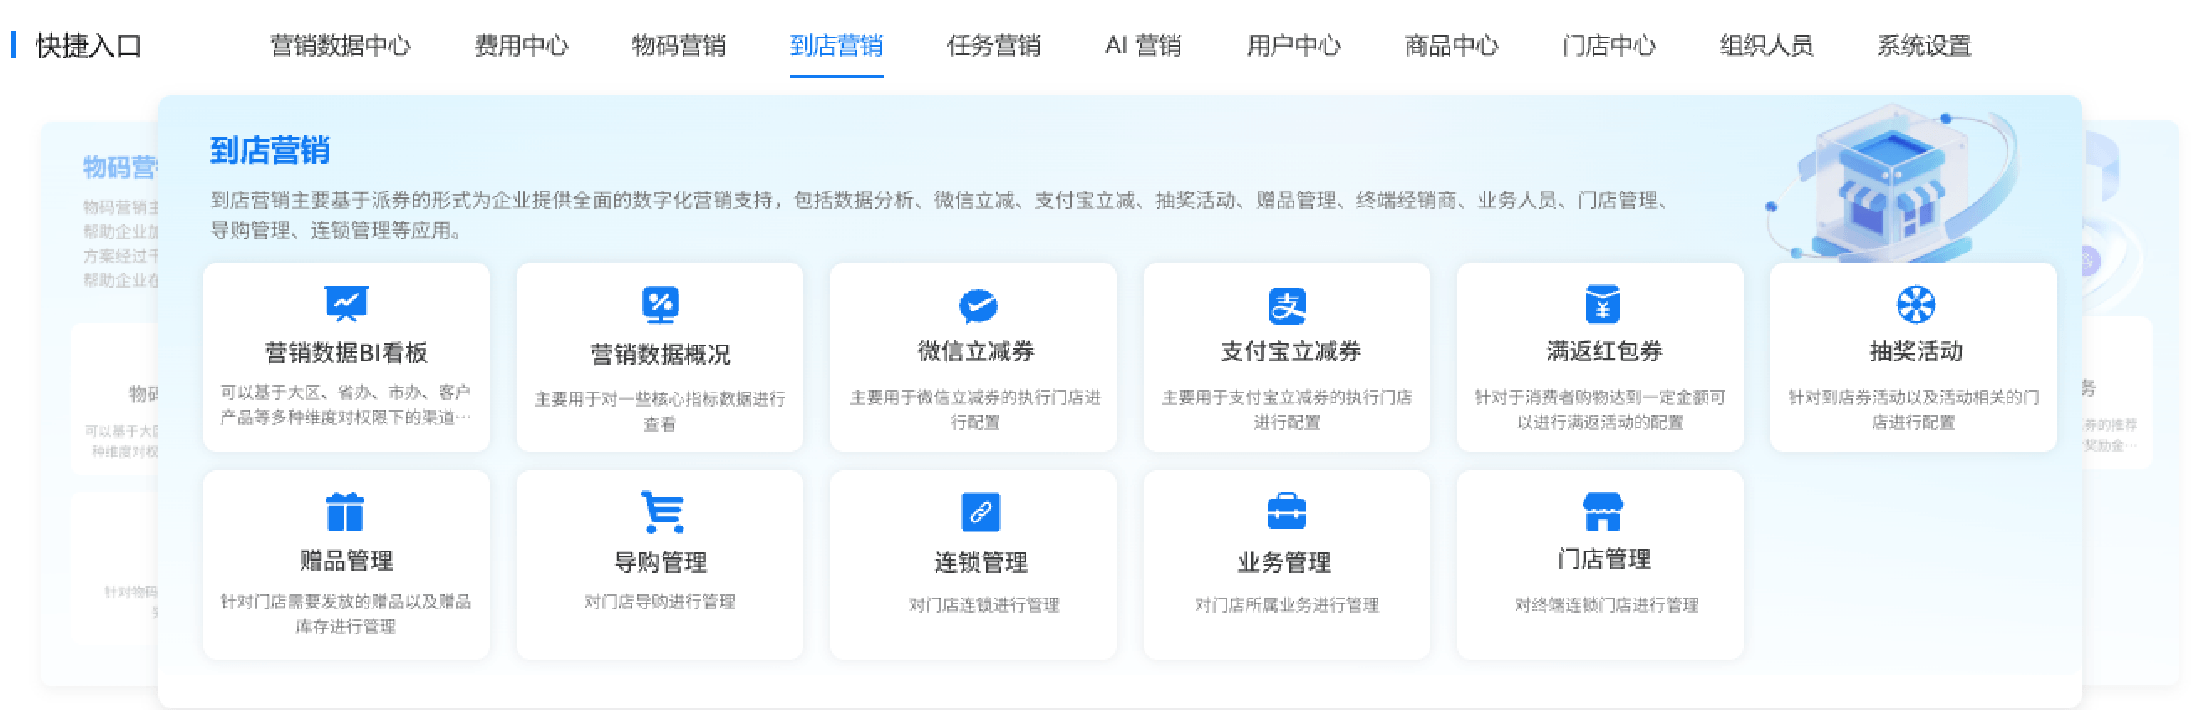
Task: Go to the 商品中心 tab
Action: [1451, 46]
